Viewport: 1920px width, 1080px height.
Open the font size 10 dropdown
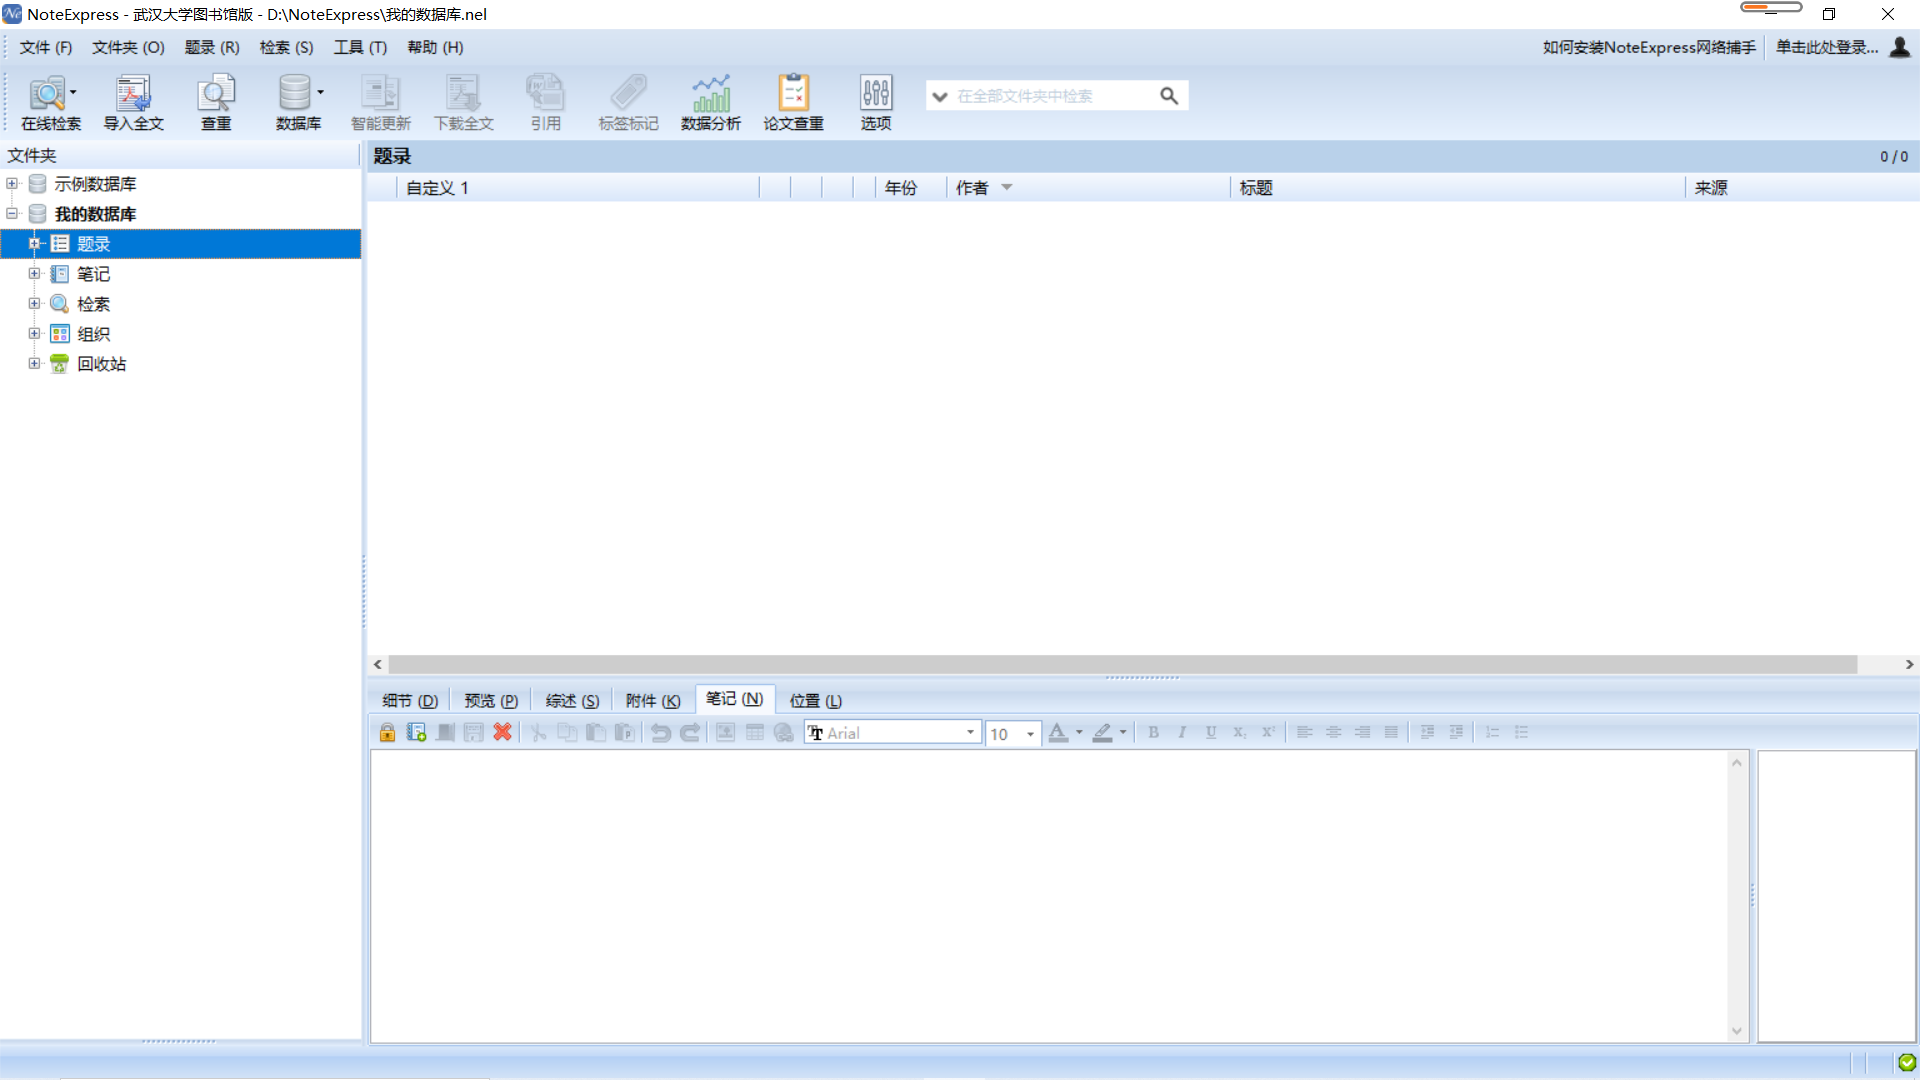pos(1030,734)
